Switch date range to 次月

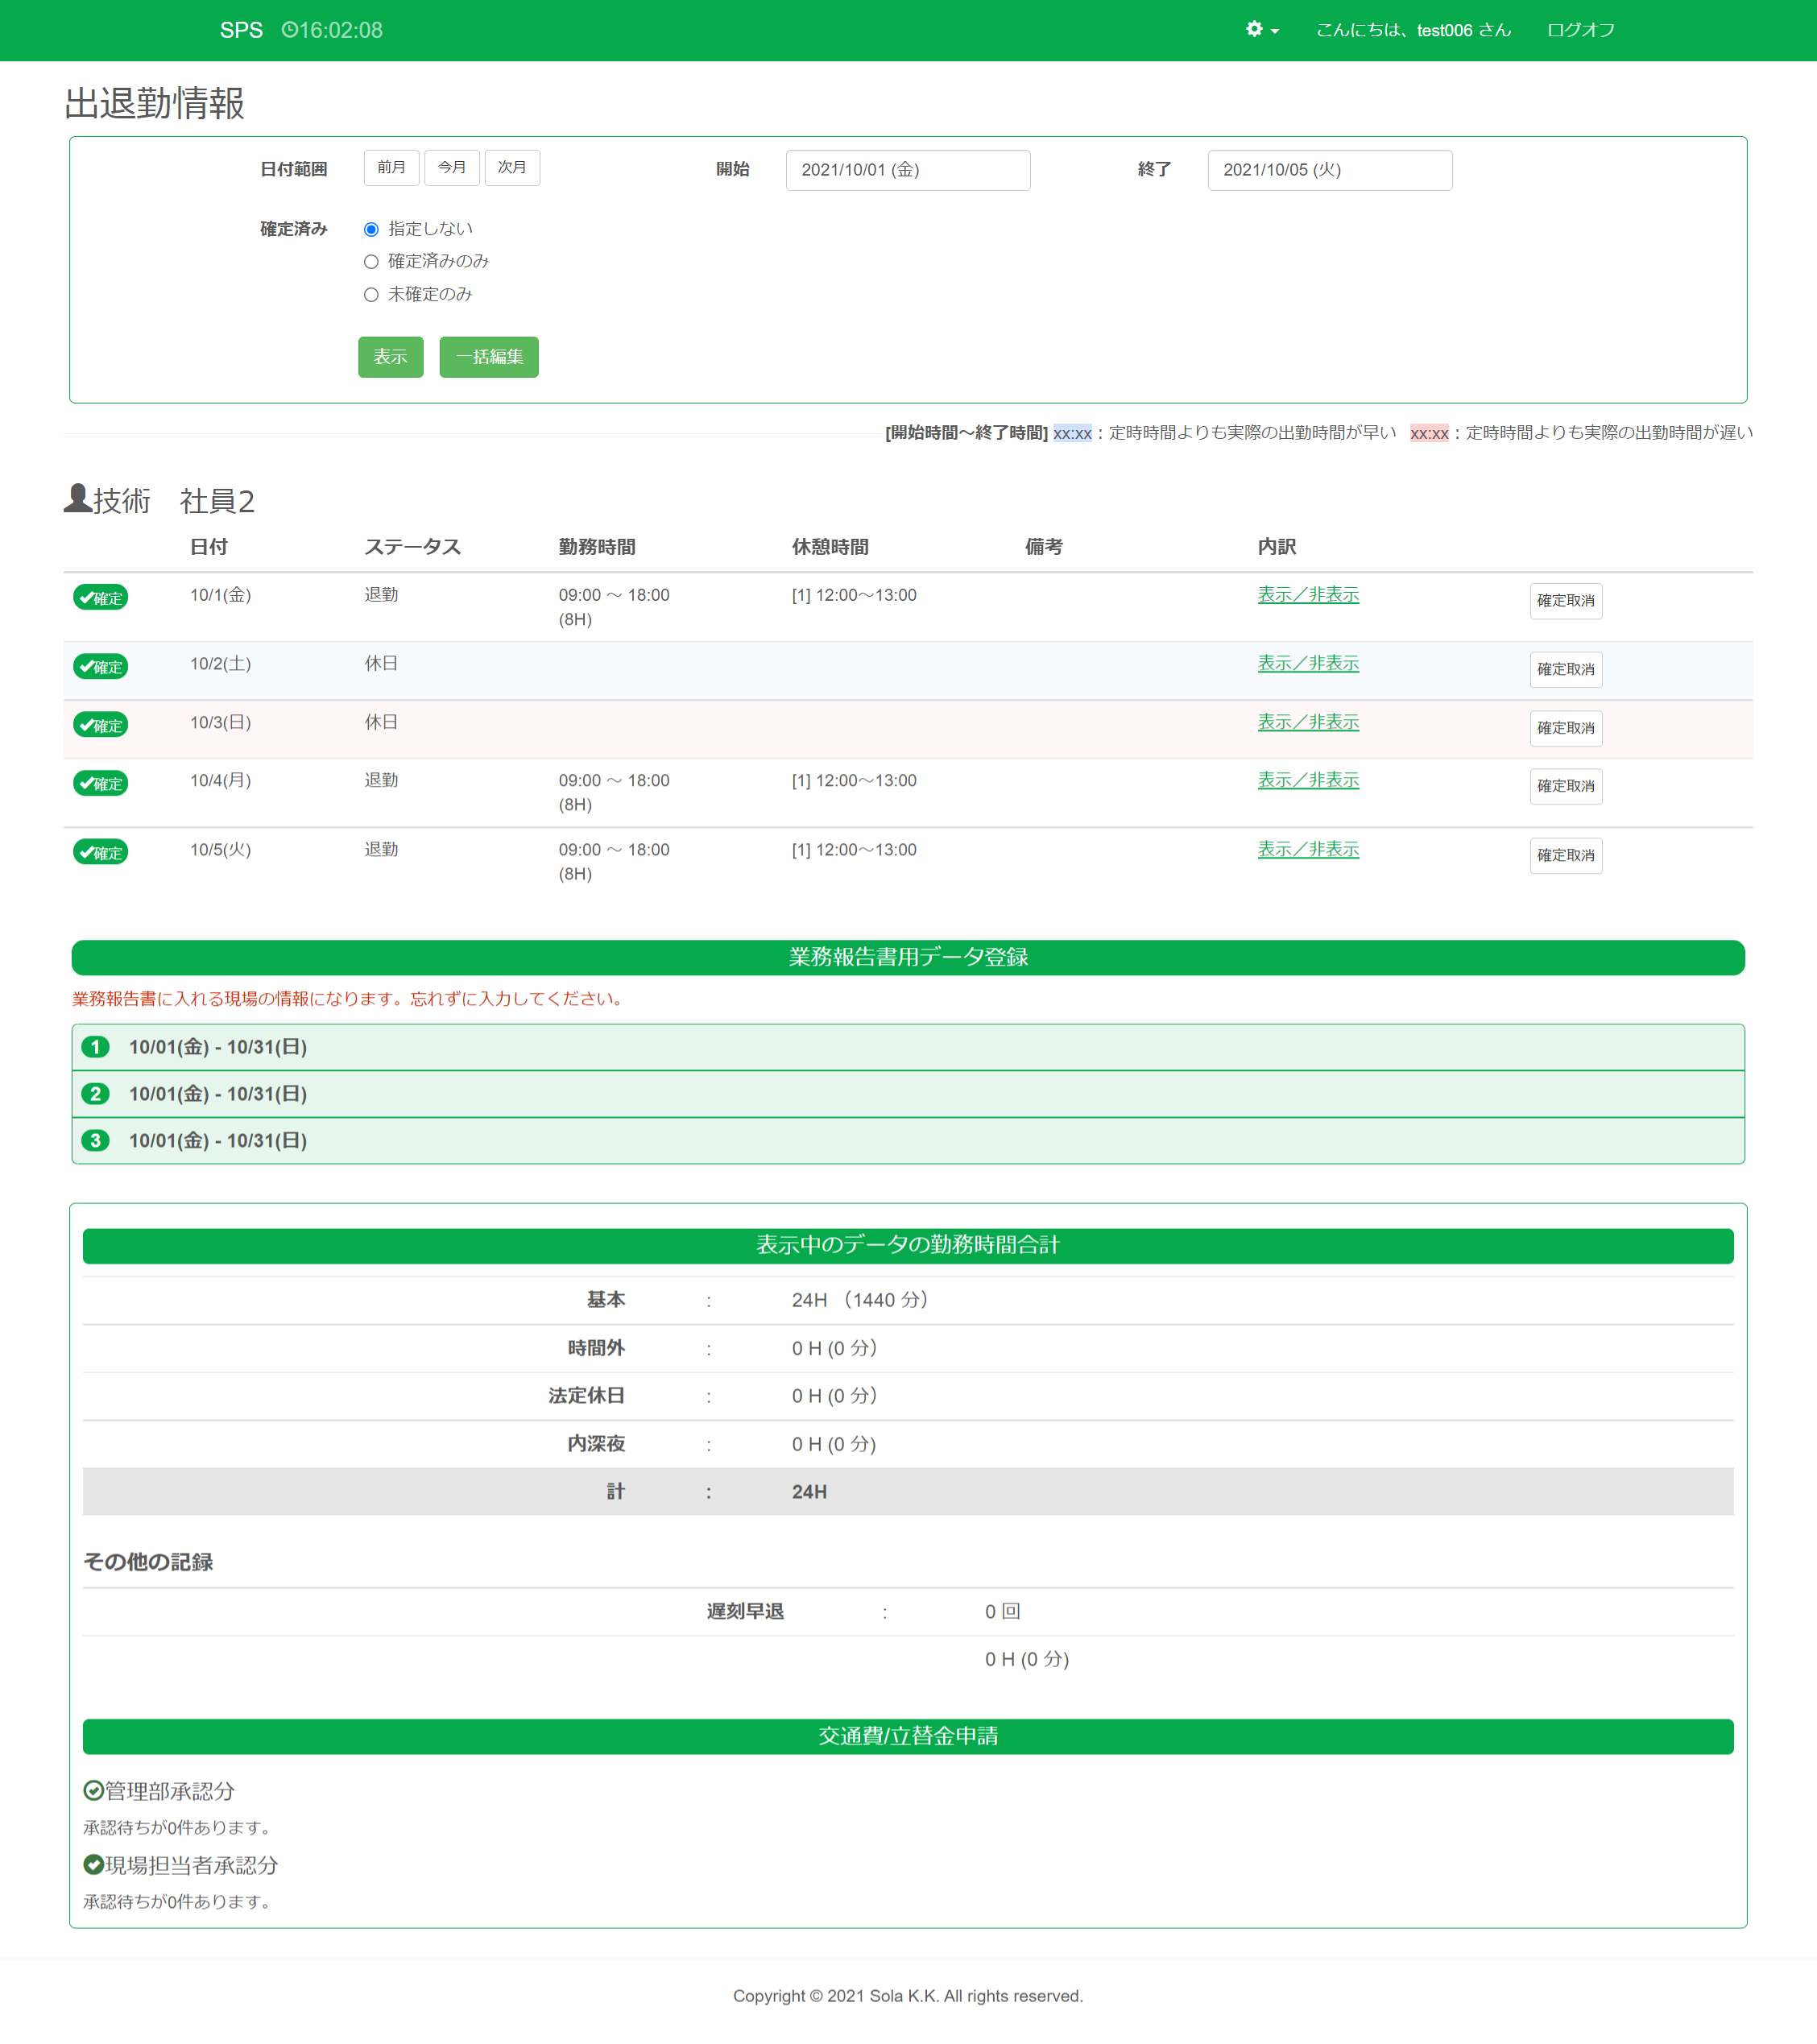pos(512,167)
